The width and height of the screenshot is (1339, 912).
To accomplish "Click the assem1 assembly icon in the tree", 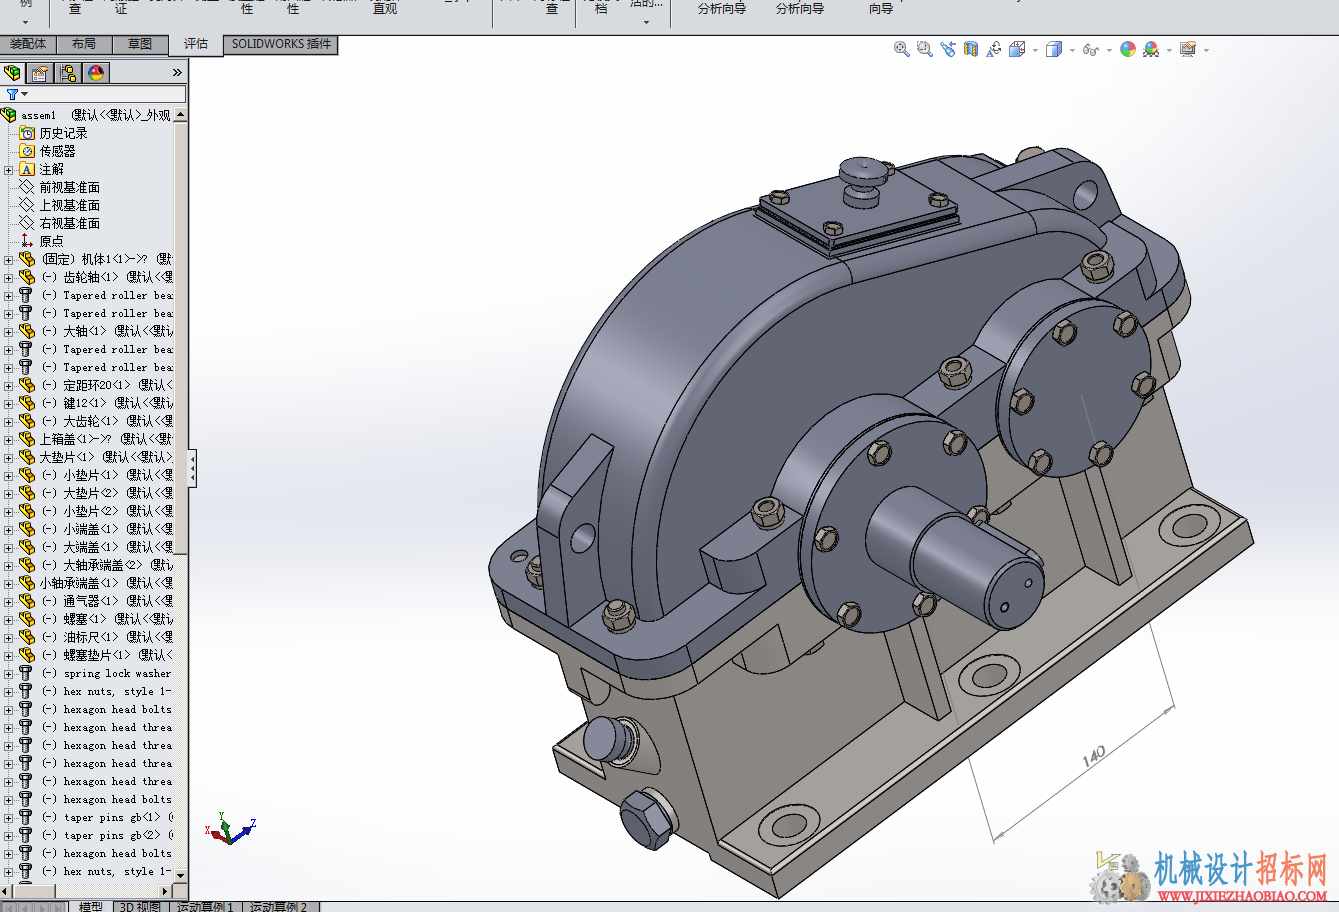I will tap(9, 115).
